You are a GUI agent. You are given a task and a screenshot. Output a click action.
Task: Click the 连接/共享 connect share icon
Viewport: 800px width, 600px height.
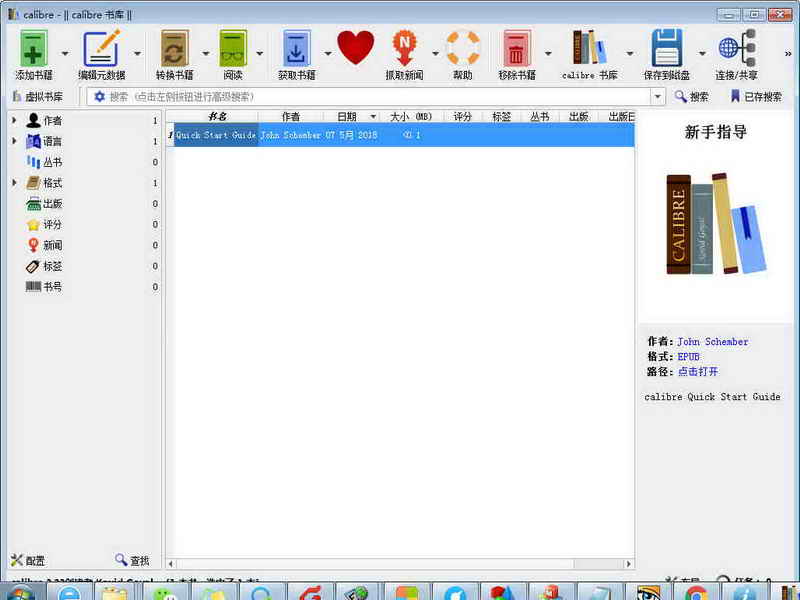[737, 48]
